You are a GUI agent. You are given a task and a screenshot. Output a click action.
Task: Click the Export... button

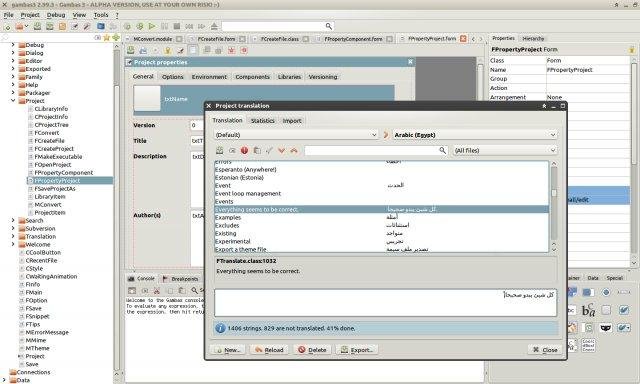point(357,350)
